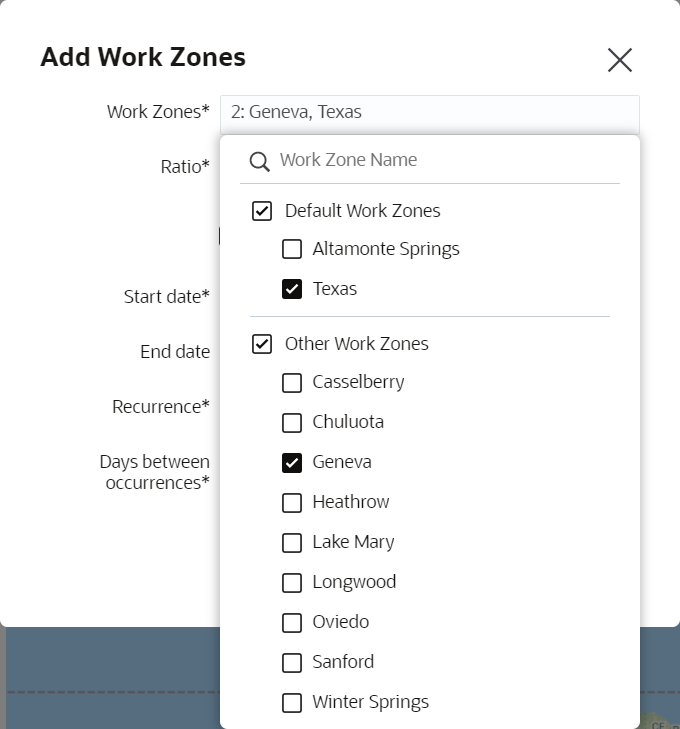Toggle the Default Work Zones checkbox
This screenshot has height=729, width=680.
(262, 211)
